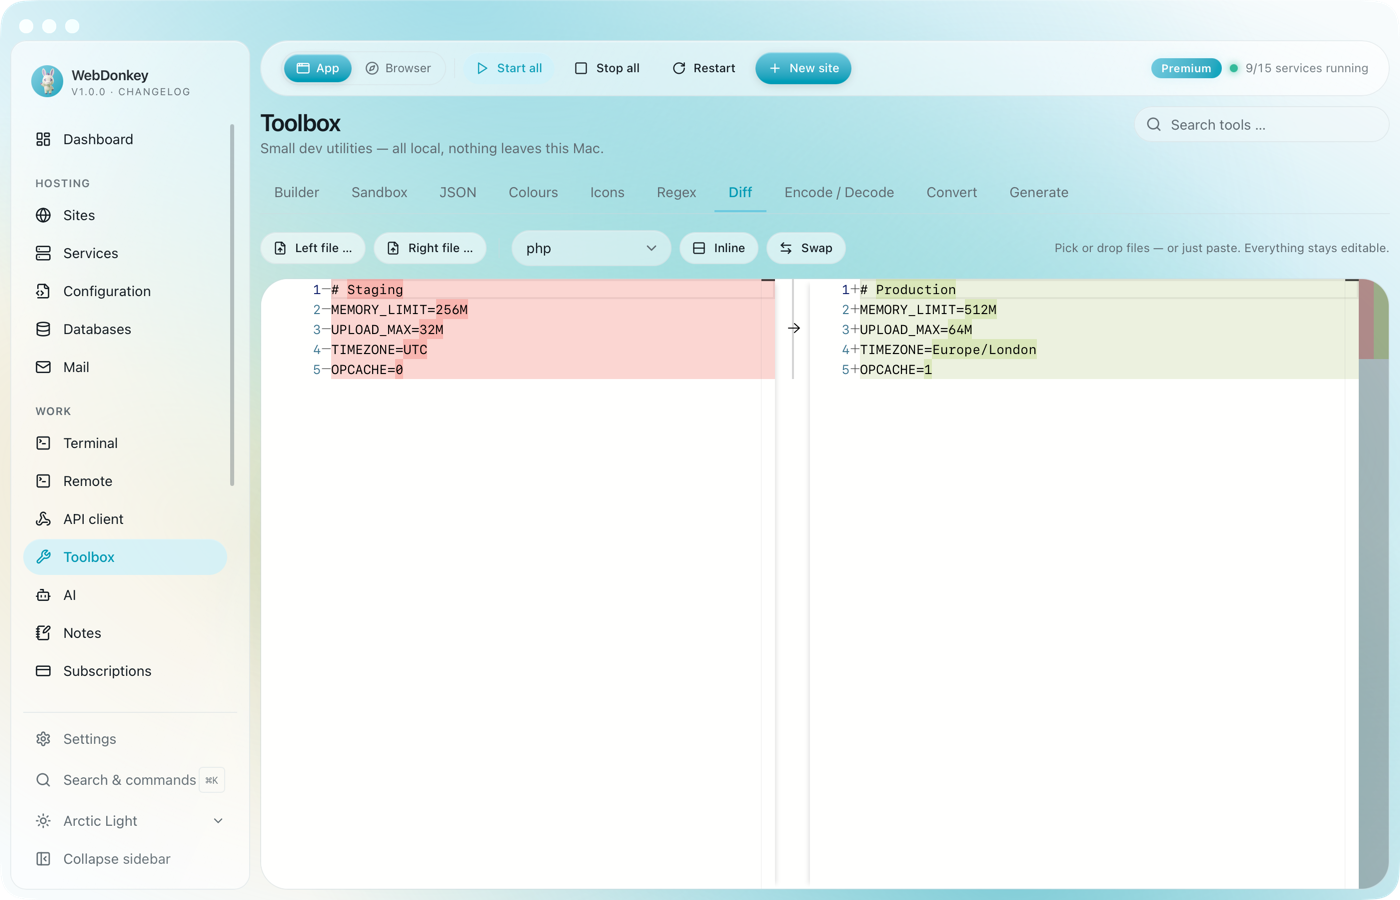Open the Encode / Decode tab
The width and height of the screenshot is (1400, 900).
(x=839, y=192)
